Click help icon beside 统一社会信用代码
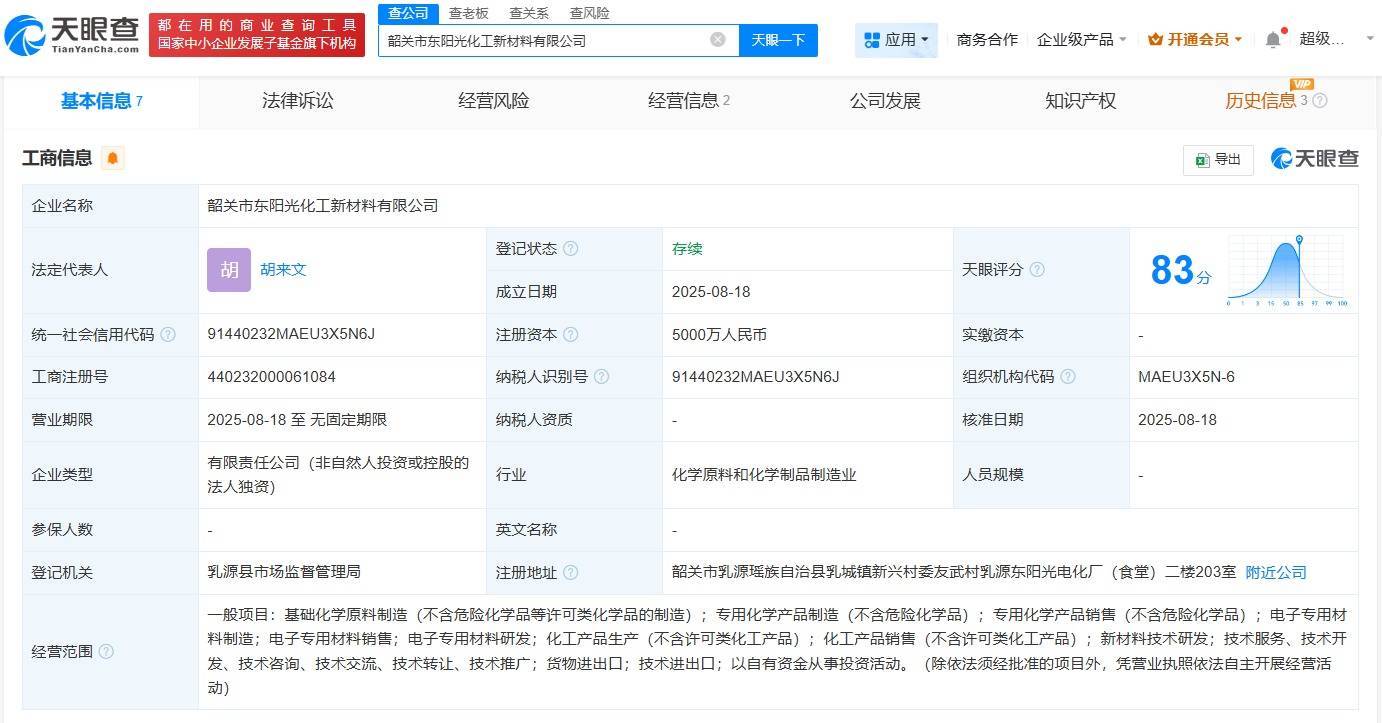 (x=168, y=335)
